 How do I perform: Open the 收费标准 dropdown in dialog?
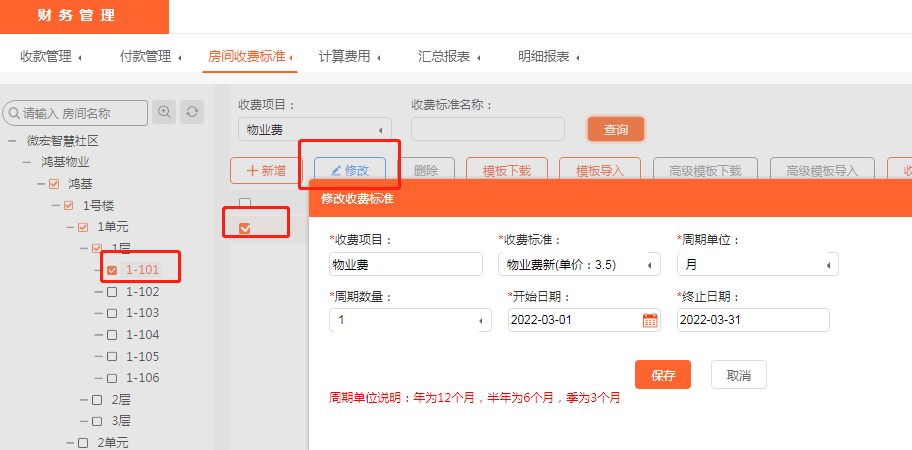pos(579,264)
